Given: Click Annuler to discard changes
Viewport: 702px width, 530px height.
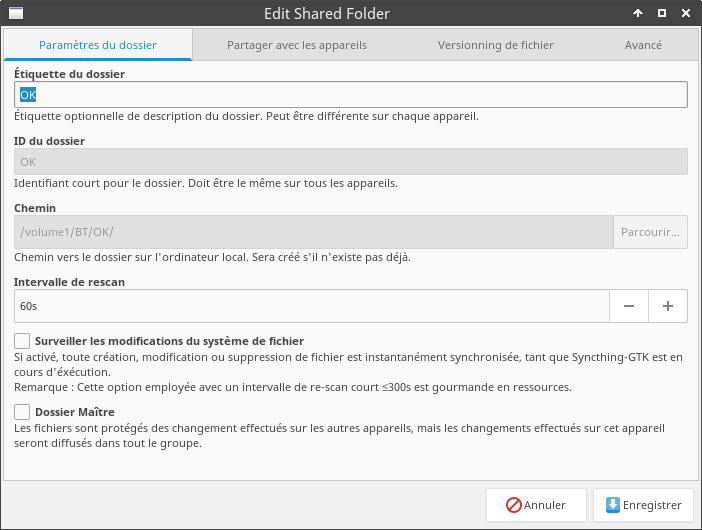Looking at the screenshot, I should click(536, 505).
